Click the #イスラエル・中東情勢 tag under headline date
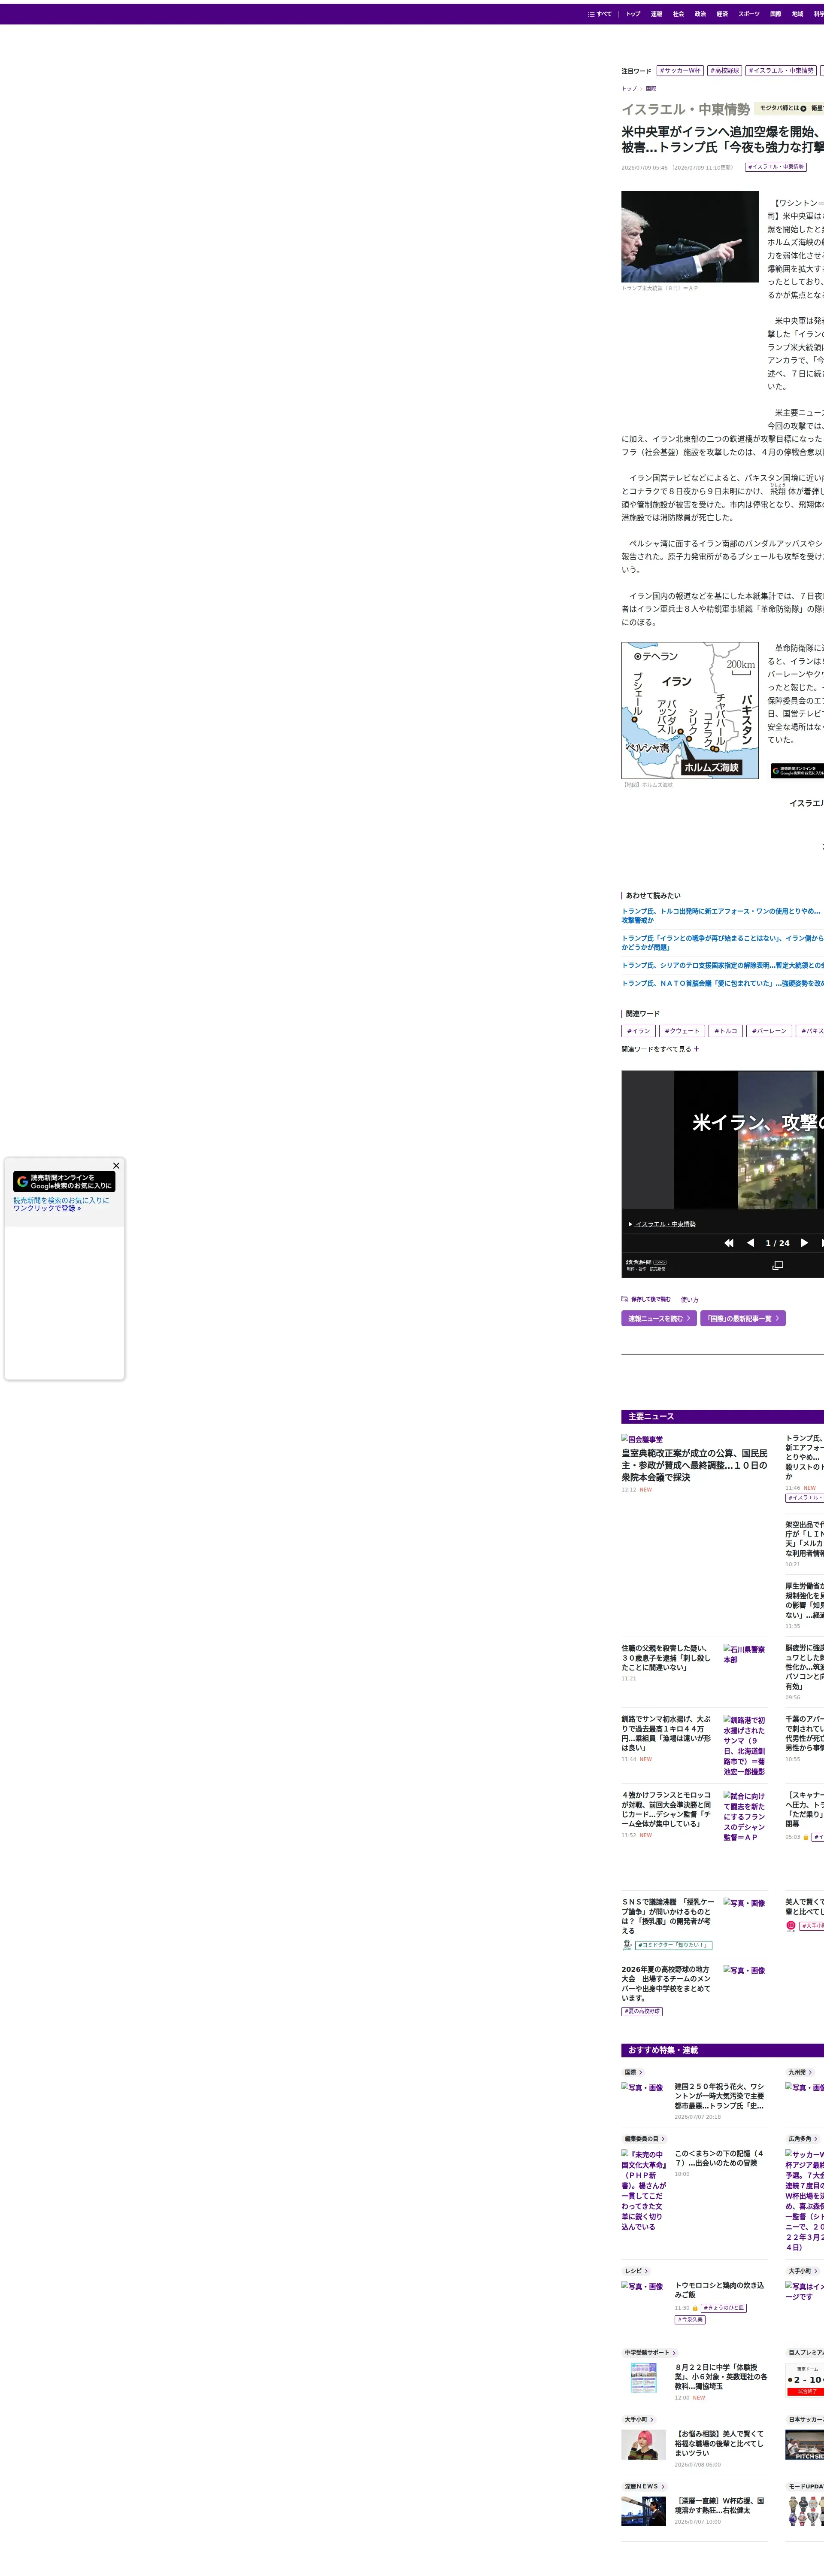824x2576 pixels. (775, 167)
